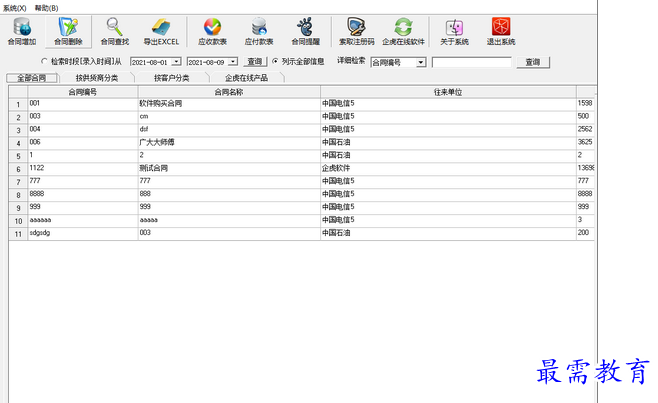Viewport: 658px width, 403px height.
Task: Click the 关于系统 about icon
Action: point(454,31)
